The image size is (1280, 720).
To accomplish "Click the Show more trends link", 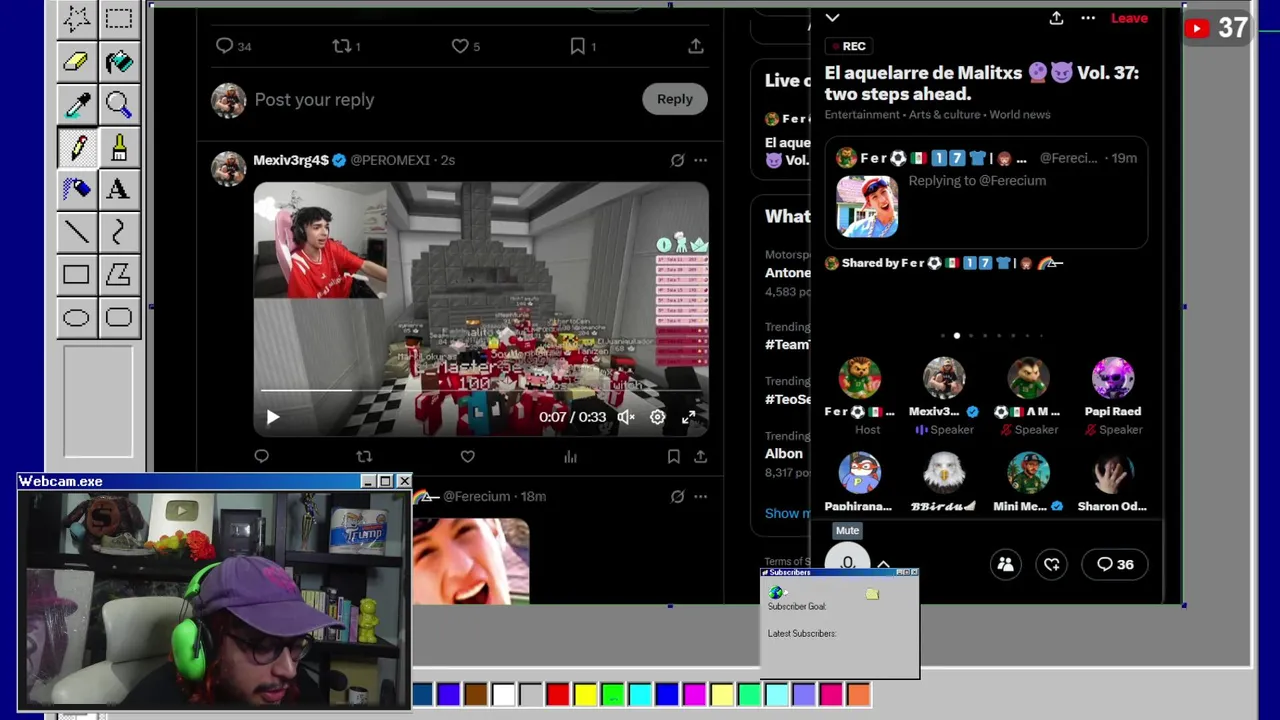I will (788, 513).
